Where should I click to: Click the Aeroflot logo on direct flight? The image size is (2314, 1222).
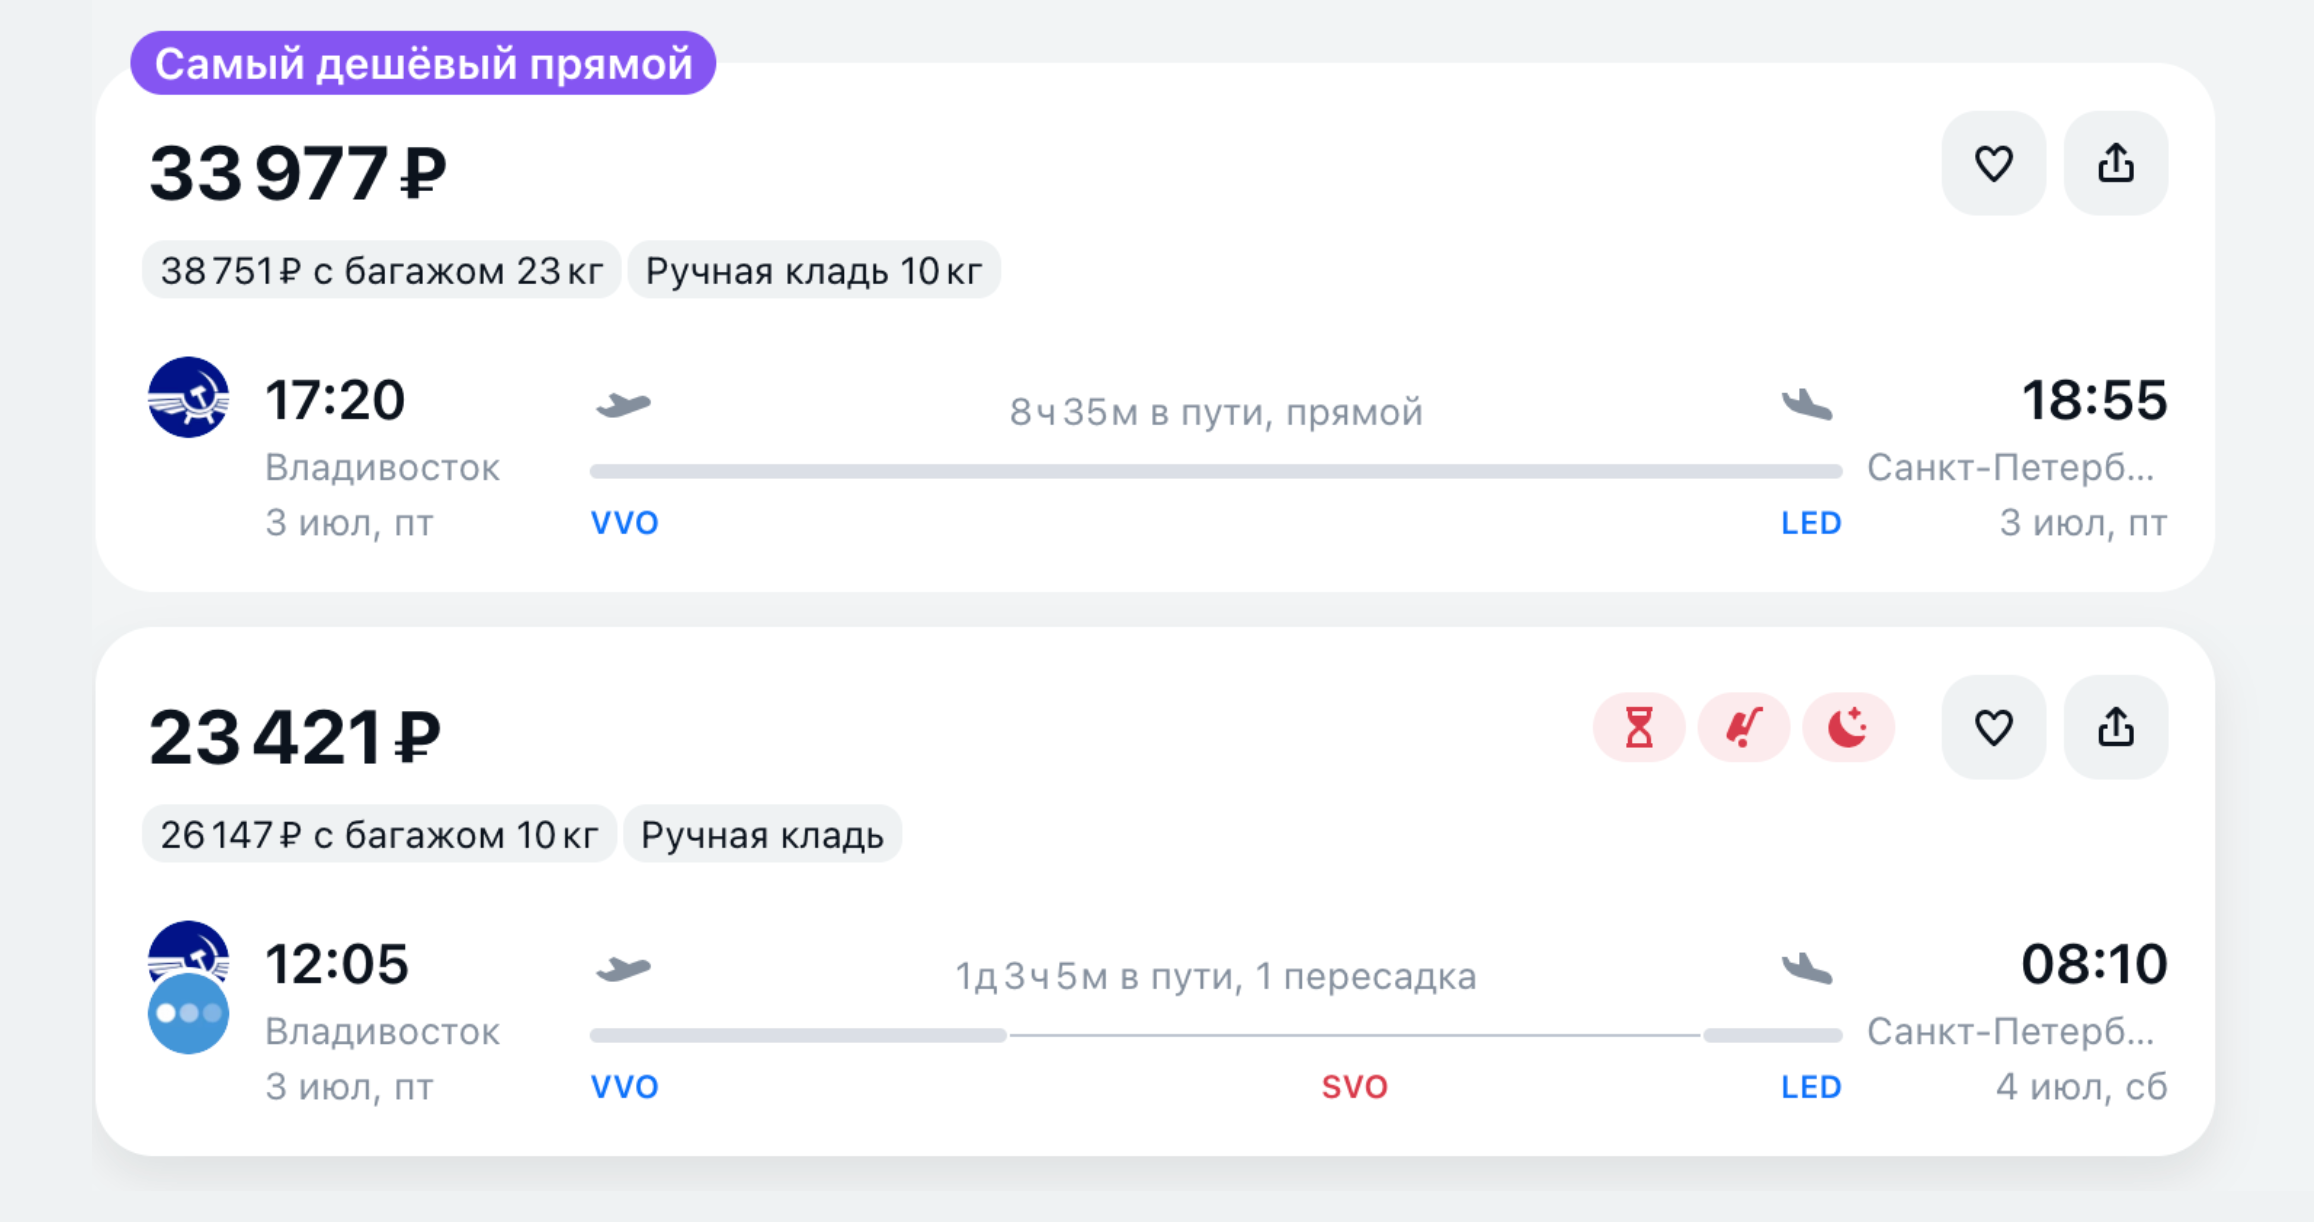[188, 397]
